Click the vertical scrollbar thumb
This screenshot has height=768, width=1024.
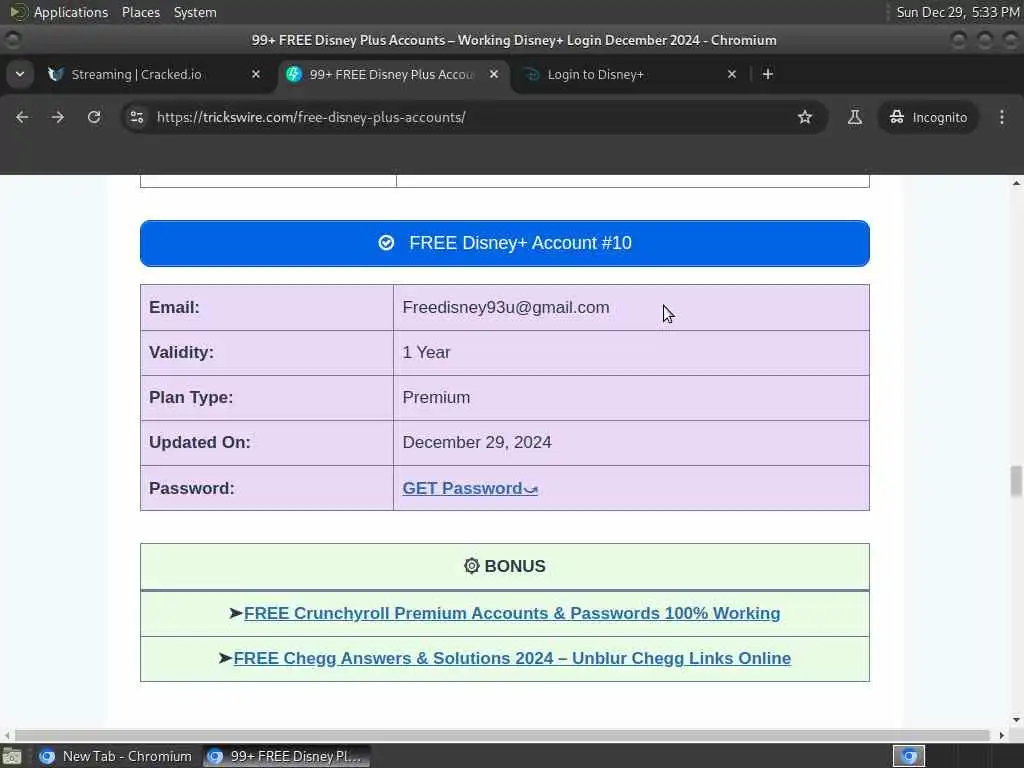(x=1016, y=481)
